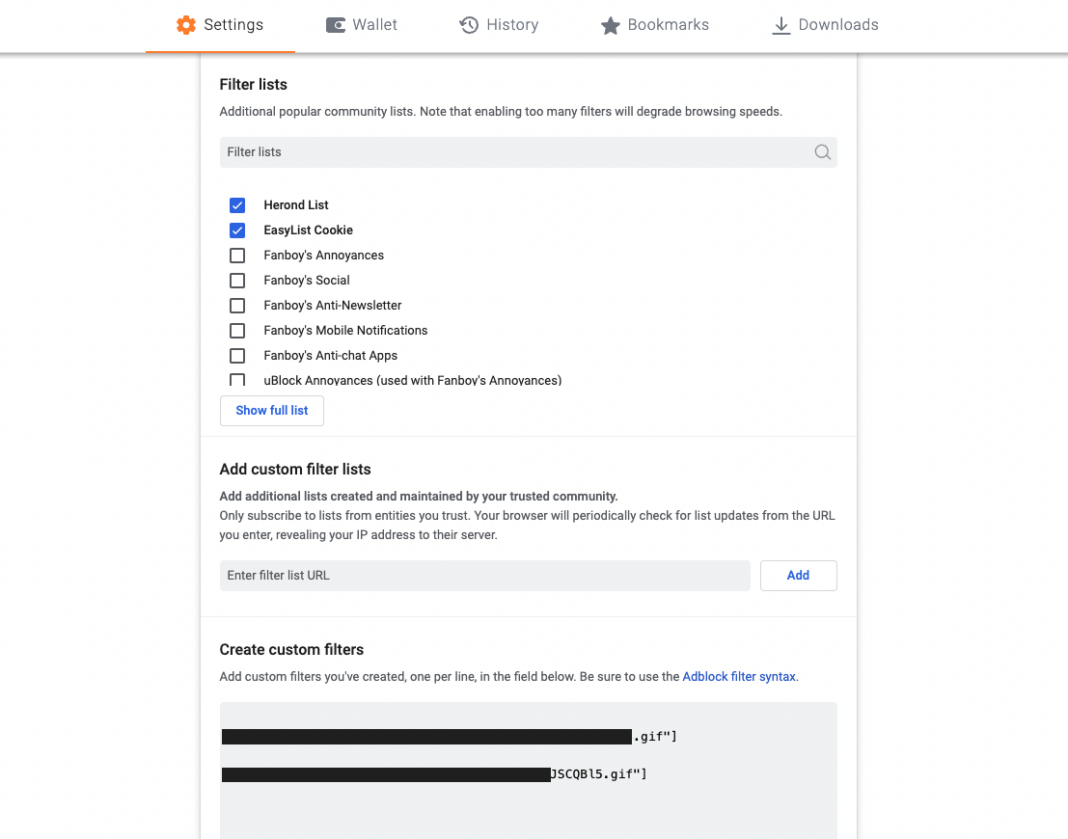Expand the filters via Show full list
Screen dimensions: 1068x839
[271, 410]
